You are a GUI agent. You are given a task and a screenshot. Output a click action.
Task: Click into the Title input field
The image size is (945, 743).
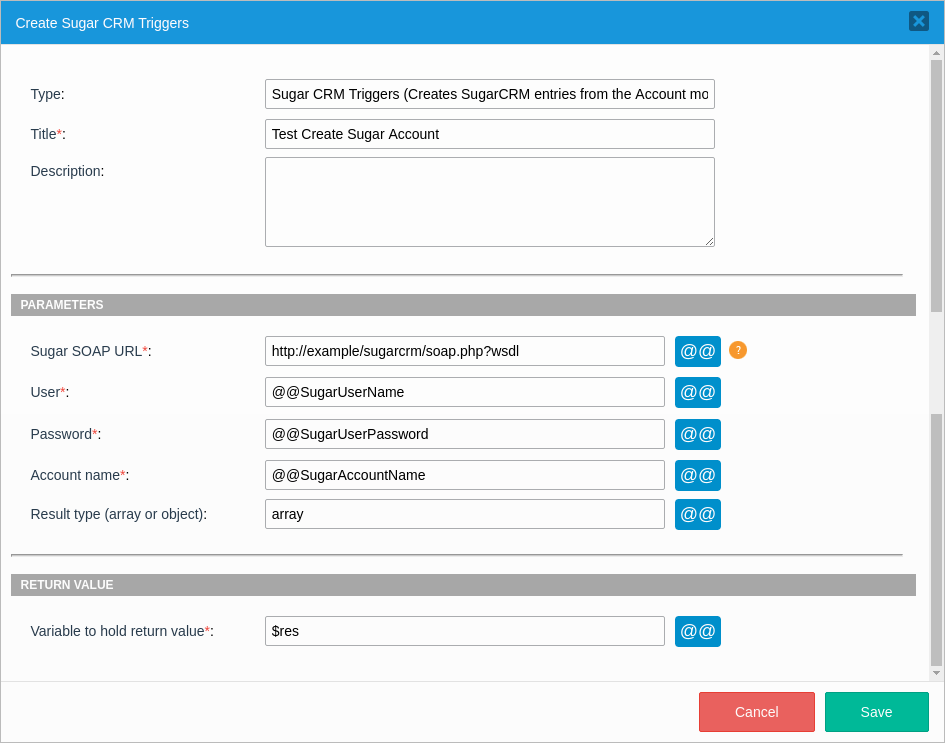click(489, 134)
